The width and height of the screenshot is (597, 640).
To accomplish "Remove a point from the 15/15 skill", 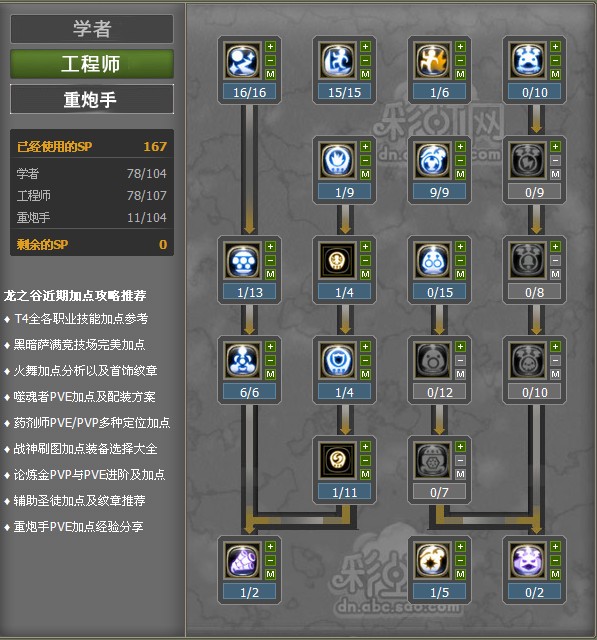I will pyautogui.click(x=365, y=60).
